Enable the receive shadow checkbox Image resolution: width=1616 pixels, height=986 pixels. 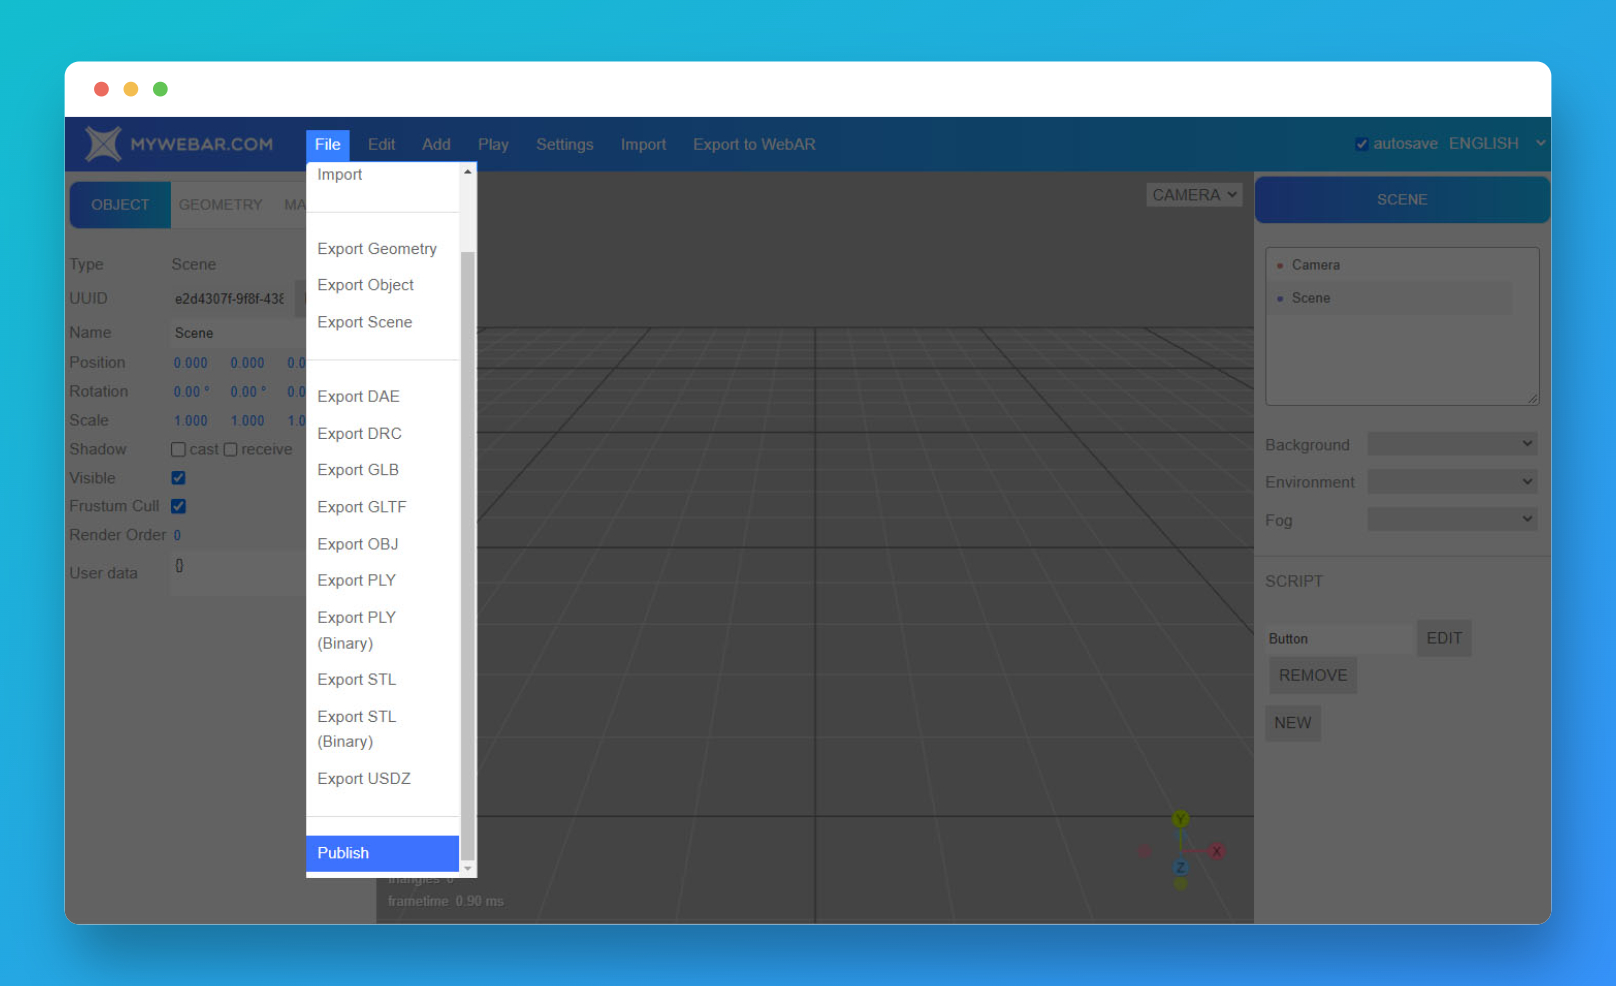pos(231,449)
